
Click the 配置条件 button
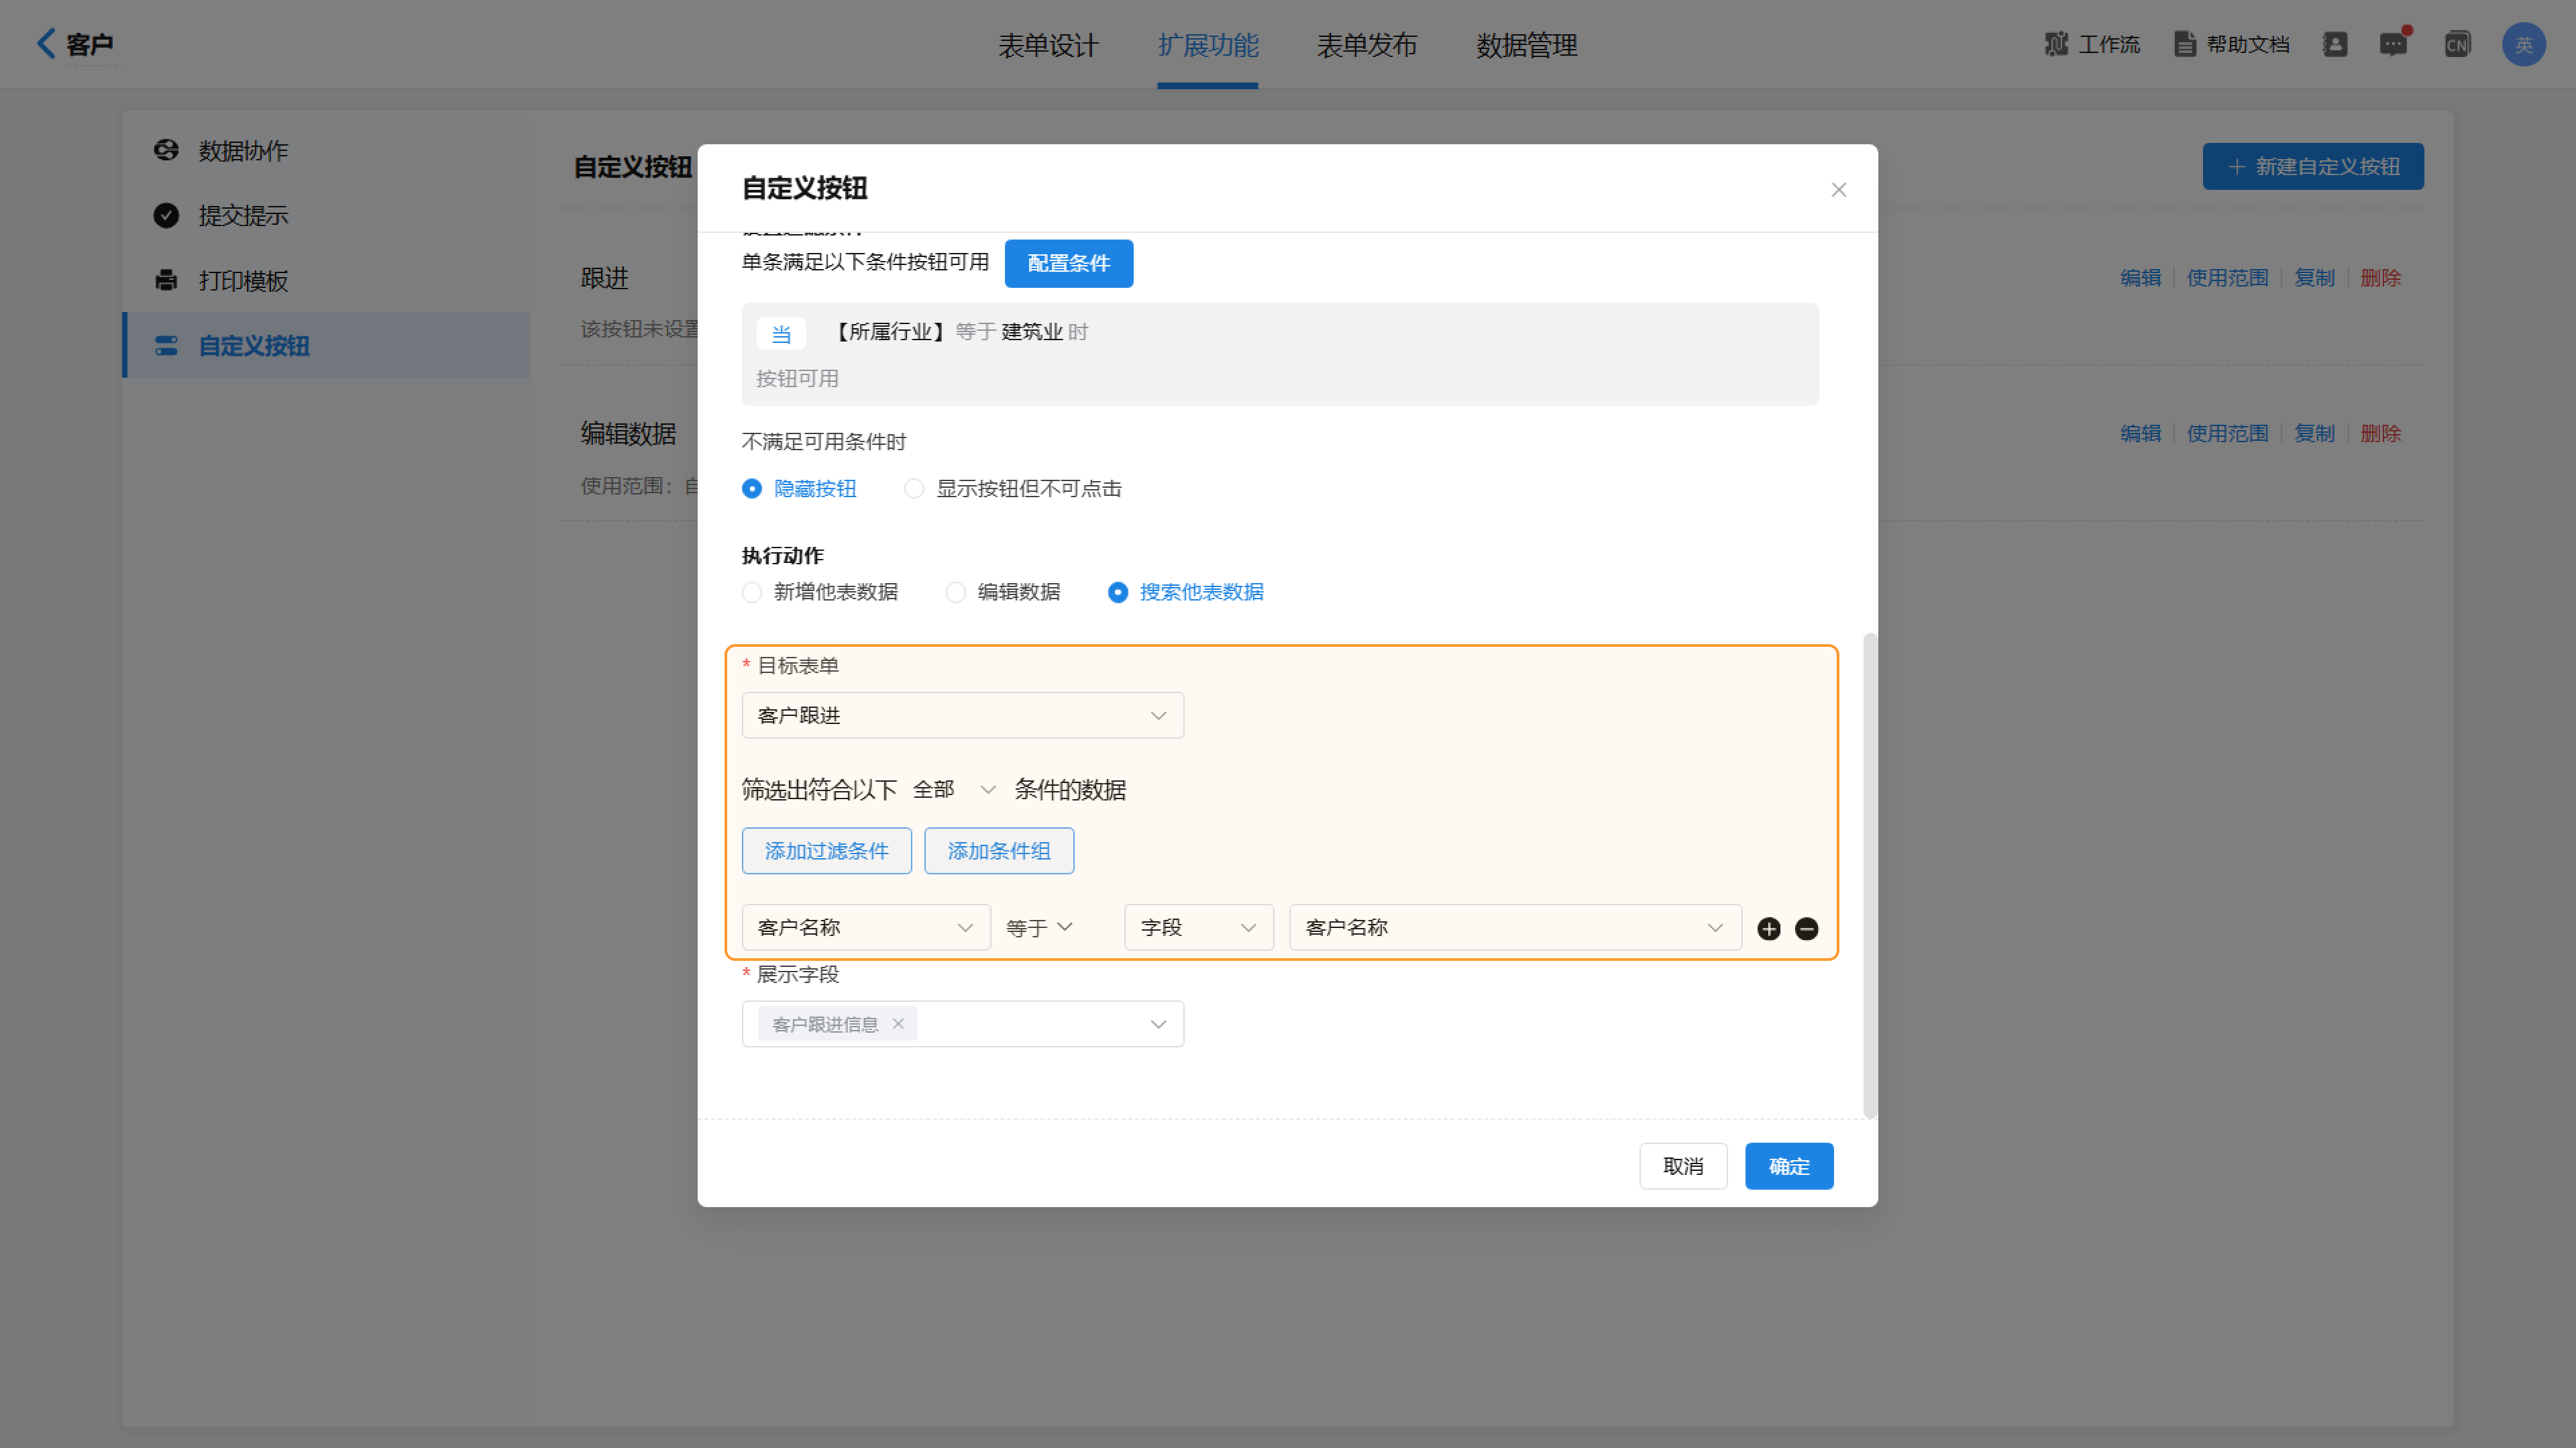[1068, 263]
